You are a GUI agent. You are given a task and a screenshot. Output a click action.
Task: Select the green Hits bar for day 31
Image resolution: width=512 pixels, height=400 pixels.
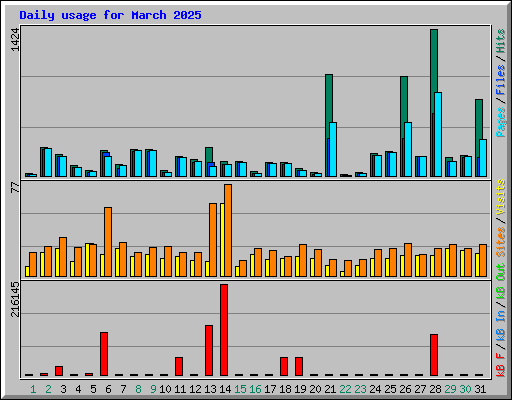(x=479, y=119)
